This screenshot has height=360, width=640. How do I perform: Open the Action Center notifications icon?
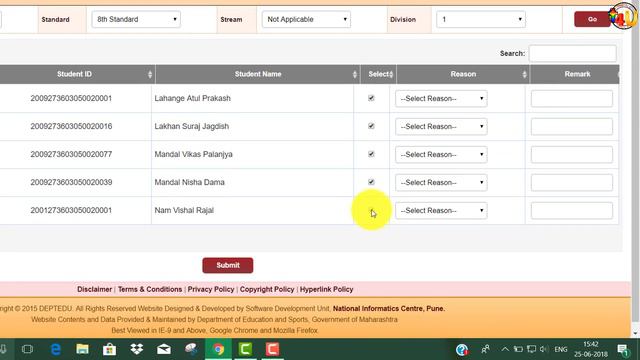coord(623,350)
